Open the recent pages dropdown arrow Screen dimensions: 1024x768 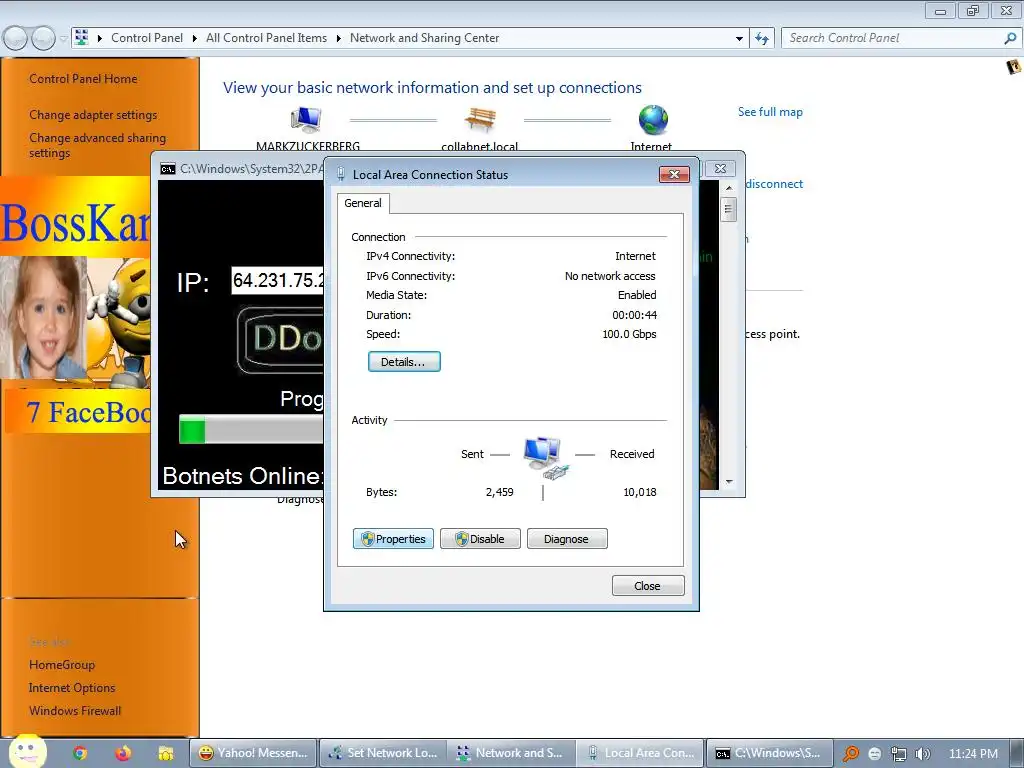coord(63,39)
